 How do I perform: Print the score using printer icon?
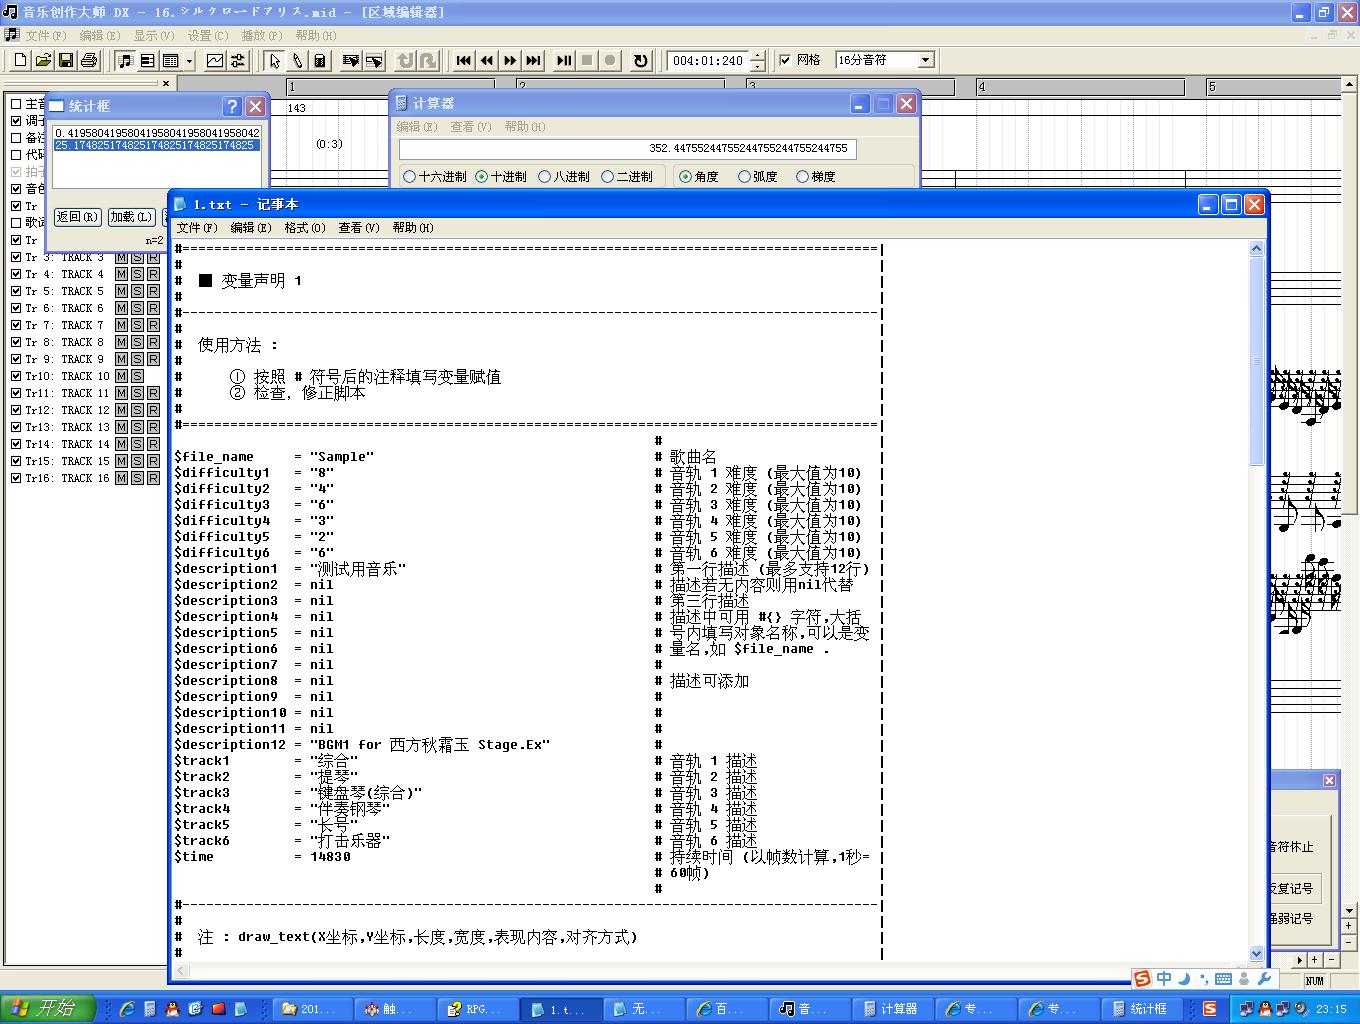coord(89,61)
